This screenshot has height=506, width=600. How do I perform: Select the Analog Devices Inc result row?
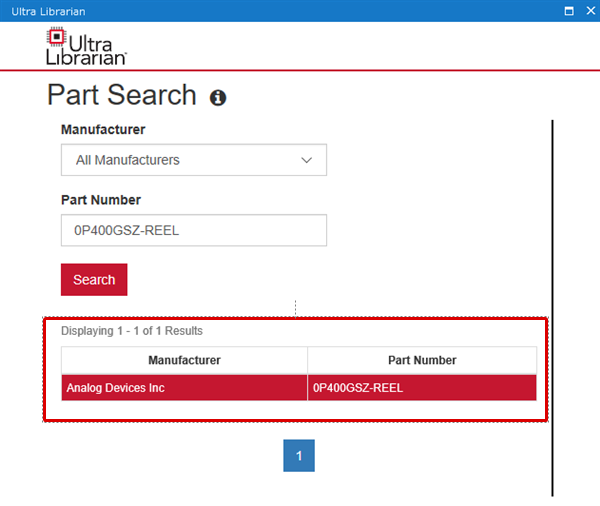299,388
